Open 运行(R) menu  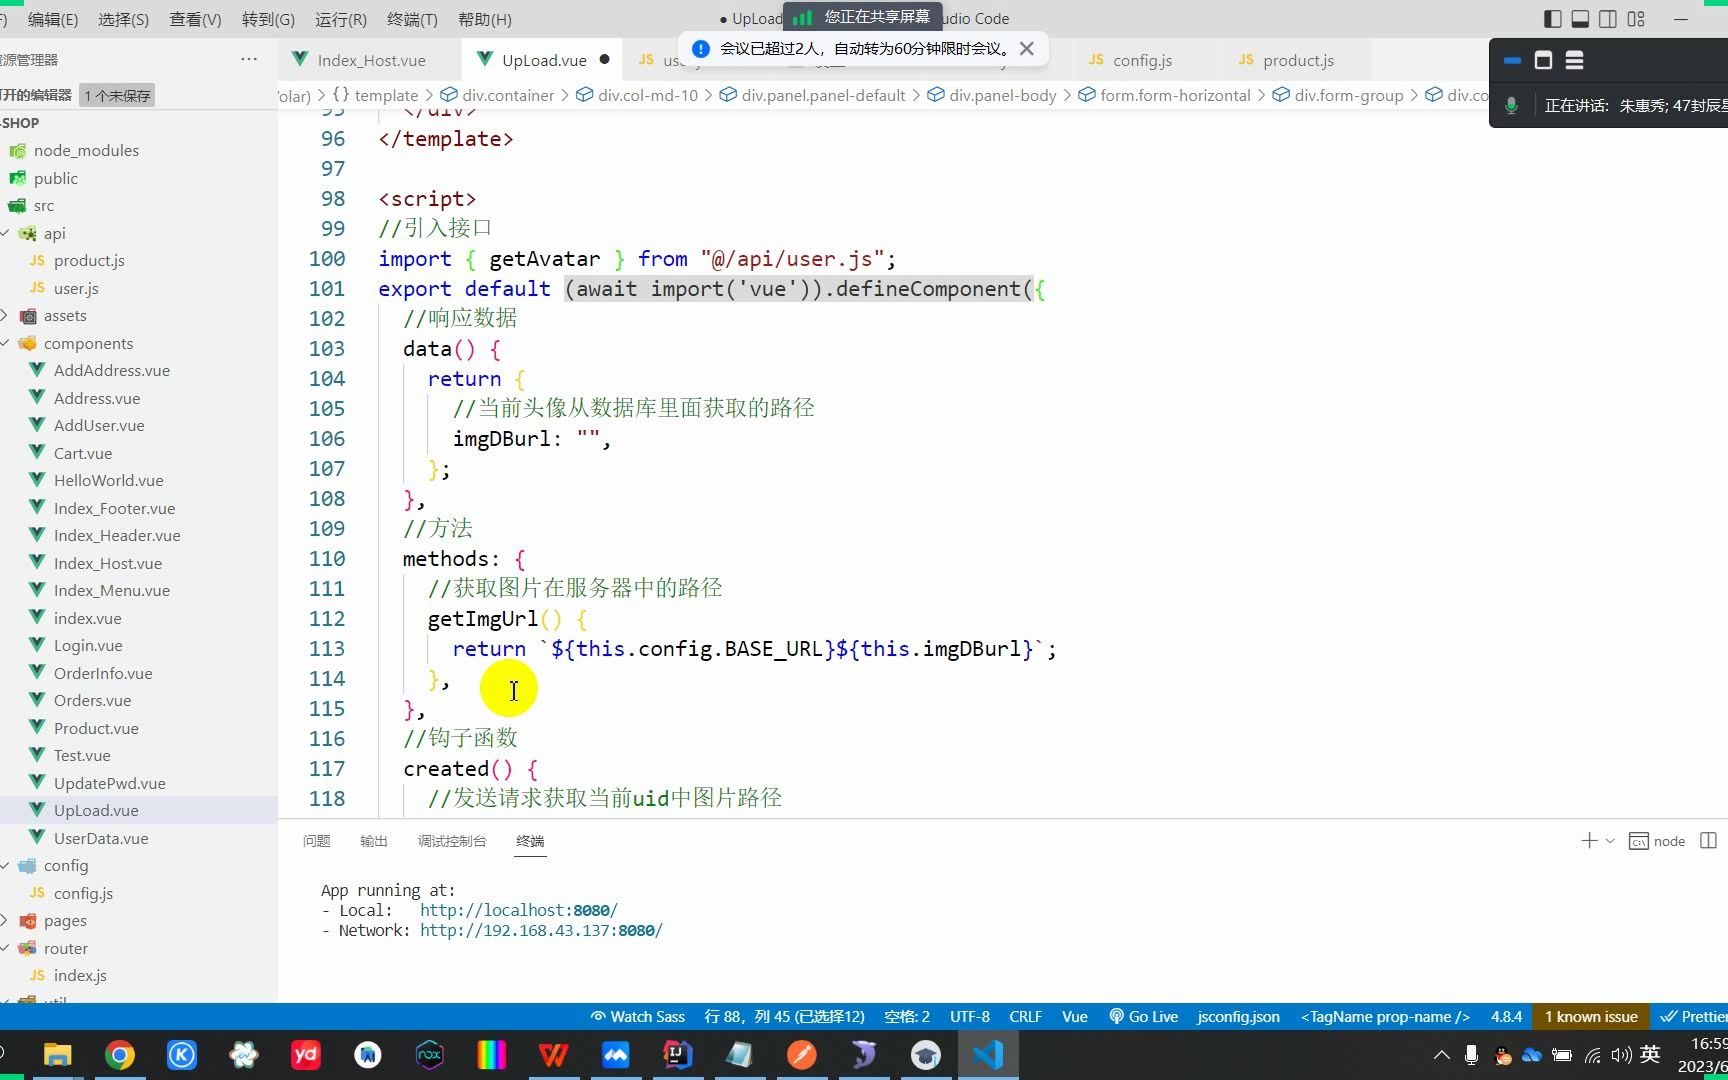[x=340, y=19]
